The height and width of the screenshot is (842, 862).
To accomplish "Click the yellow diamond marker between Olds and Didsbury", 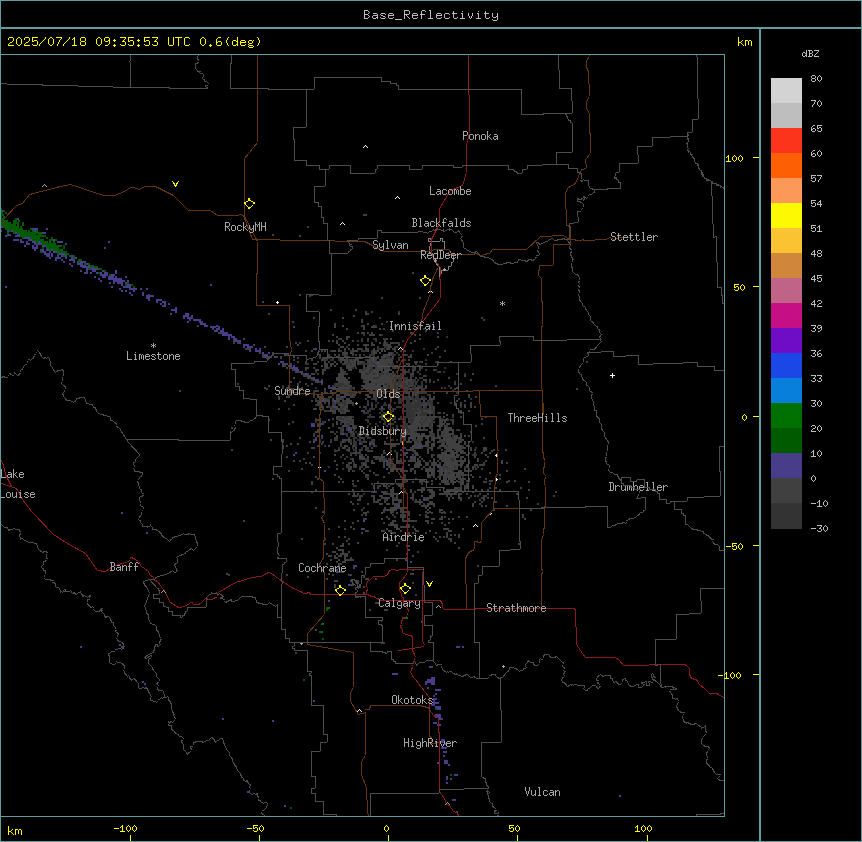I will click(389, 417).
